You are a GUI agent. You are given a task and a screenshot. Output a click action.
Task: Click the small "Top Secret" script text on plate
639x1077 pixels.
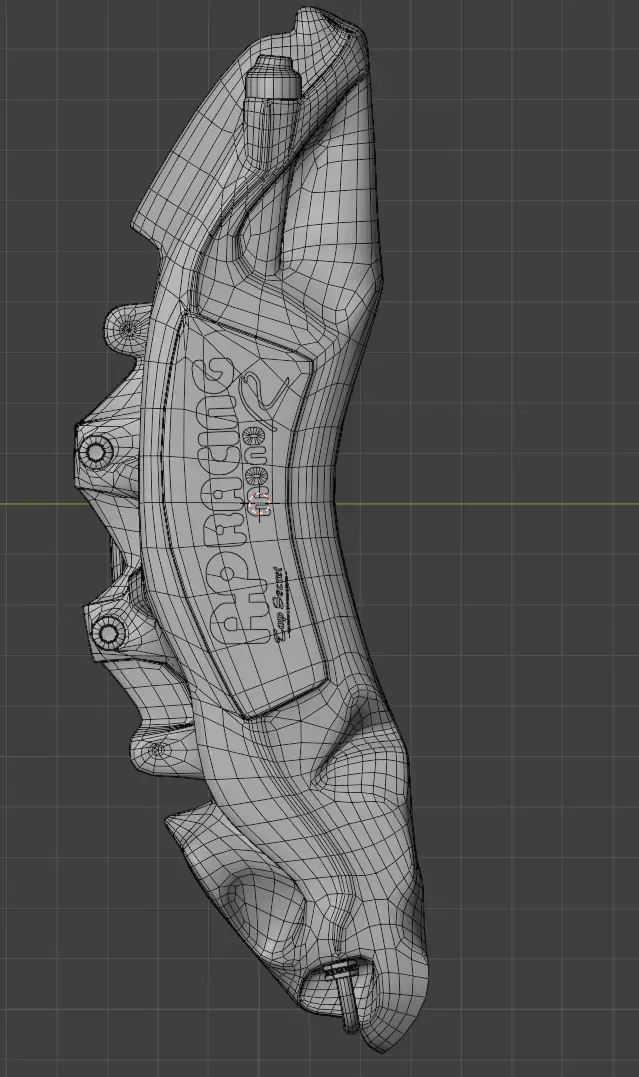pyautogui.click(x=277, y=604)
